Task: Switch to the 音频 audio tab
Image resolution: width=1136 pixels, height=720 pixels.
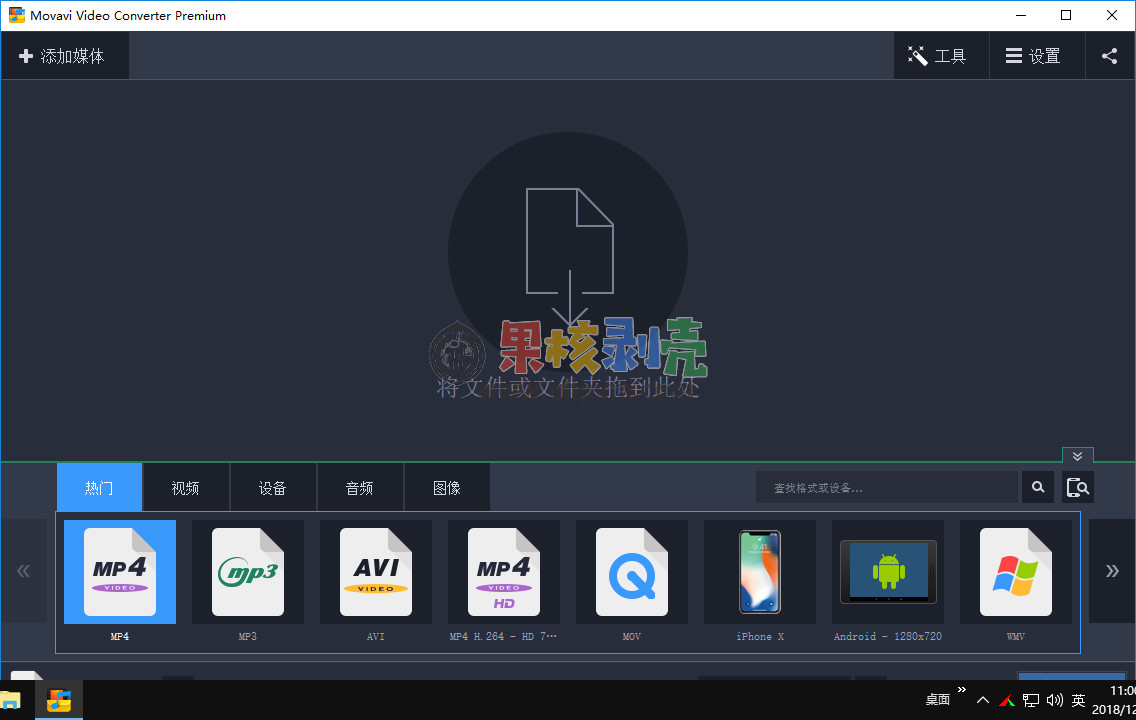Action: (x=360, y=487)
